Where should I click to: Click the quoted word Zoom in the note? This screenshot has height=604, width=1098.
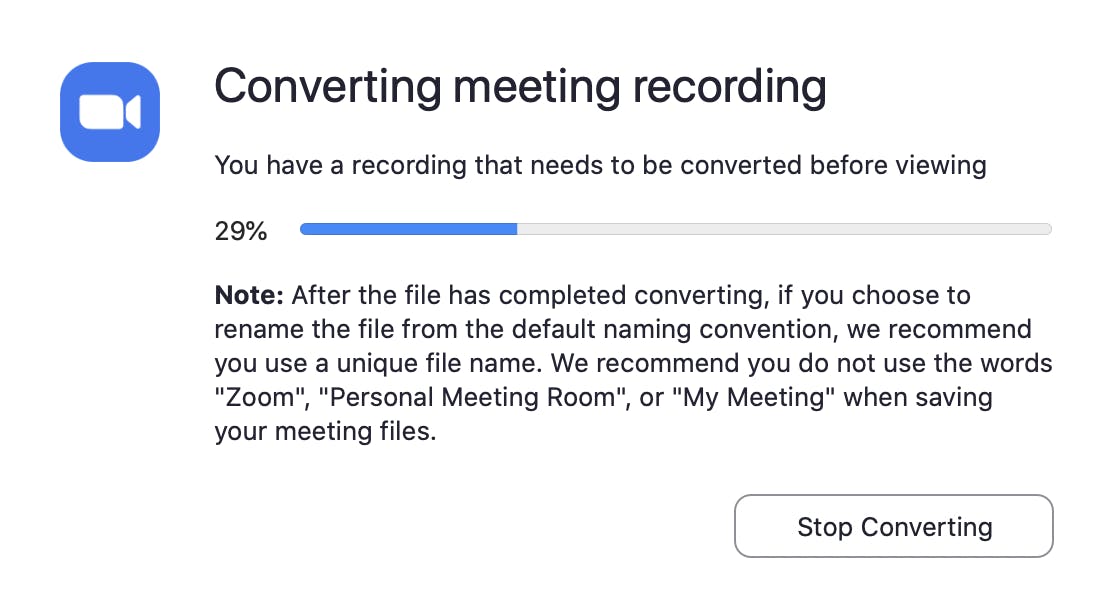tap(249, 397)
